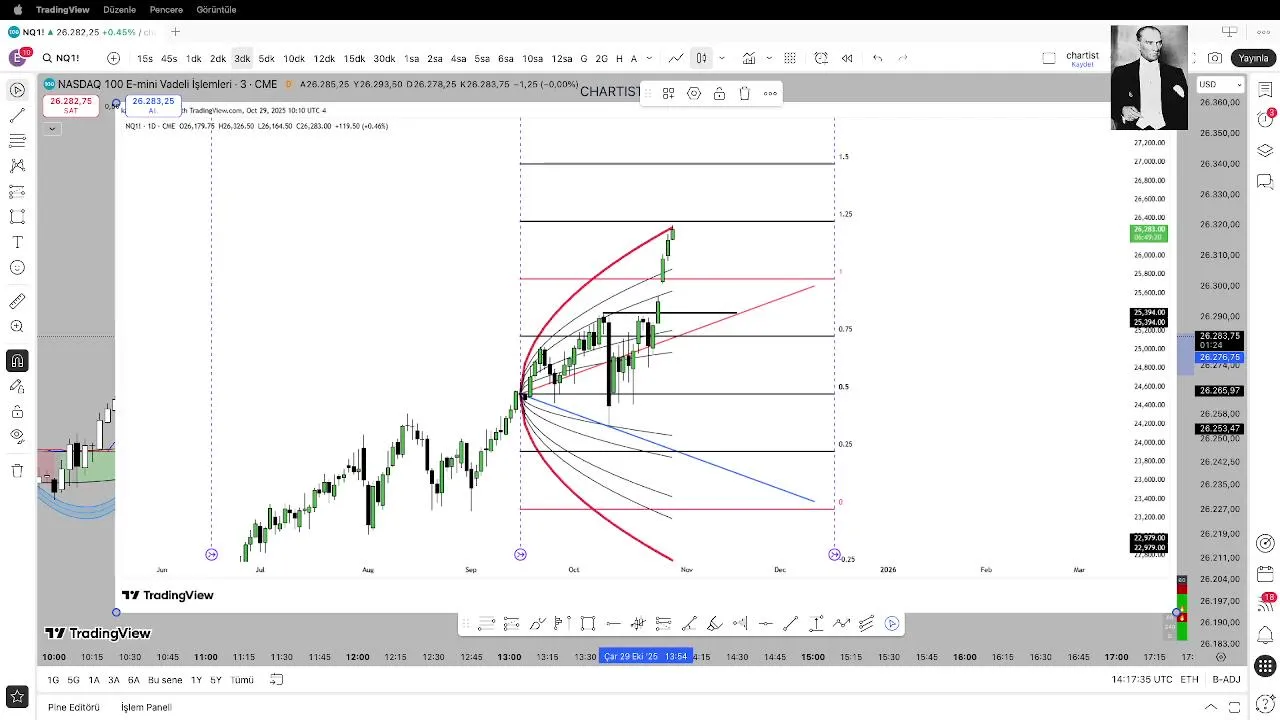Viewport: 1280px width, 720px height.
Task: Select the 30dk timeframe
Action: [384, 58]
